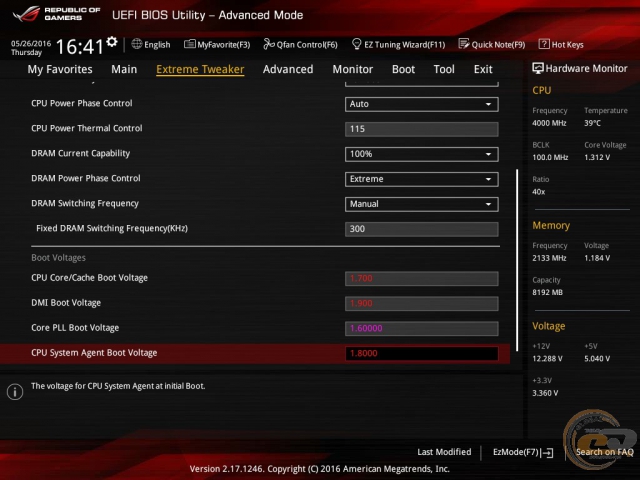640x480 pixels.
Task: Show the Hot Keys list
Action: click(561, 44)
